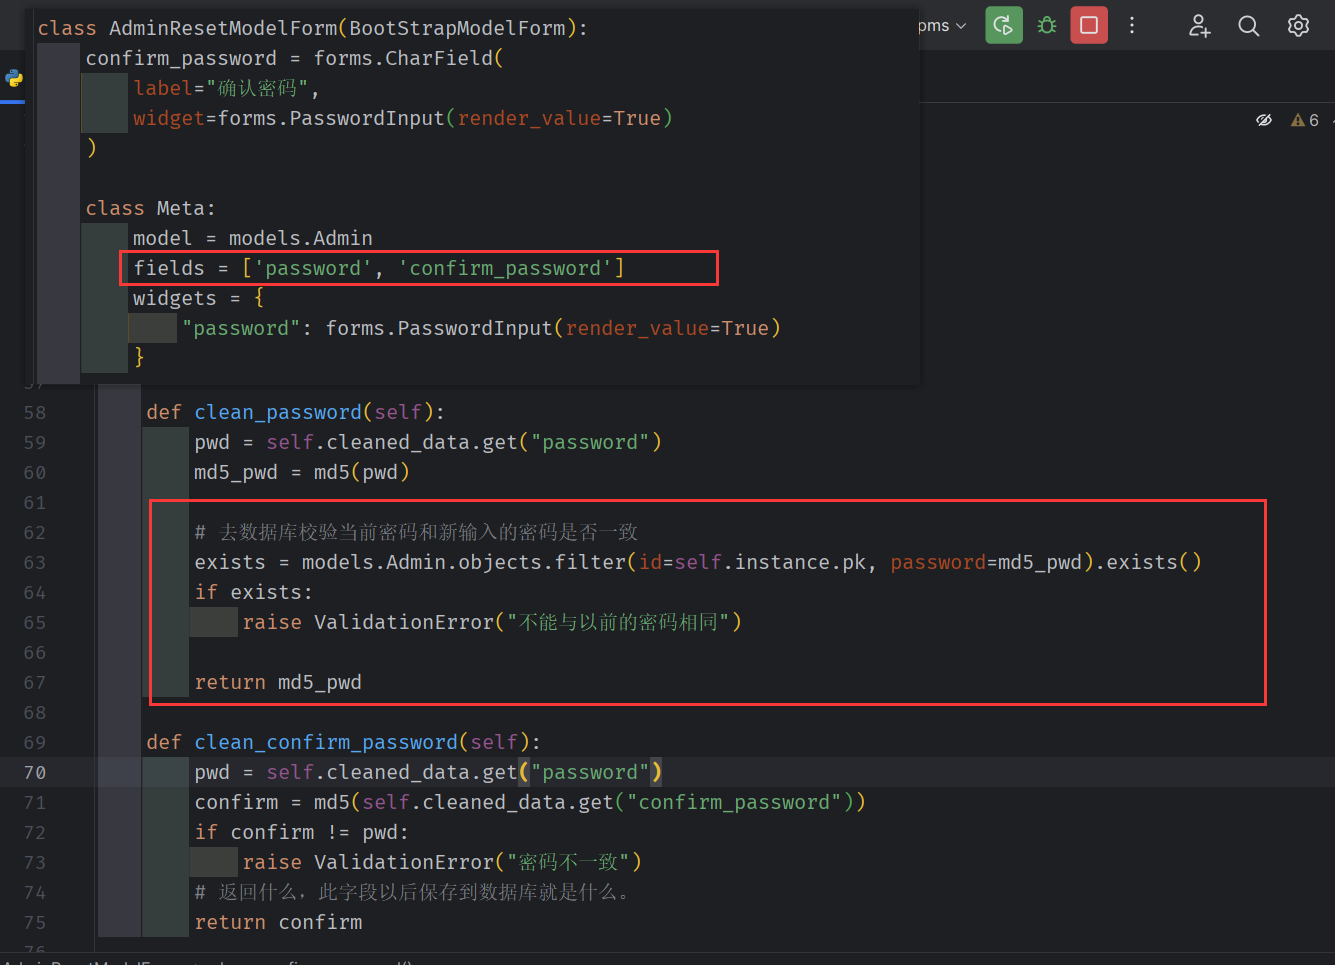Click line number 70 in the gutter
This screenshot has width=1335, height=965.
click(35, 772)
